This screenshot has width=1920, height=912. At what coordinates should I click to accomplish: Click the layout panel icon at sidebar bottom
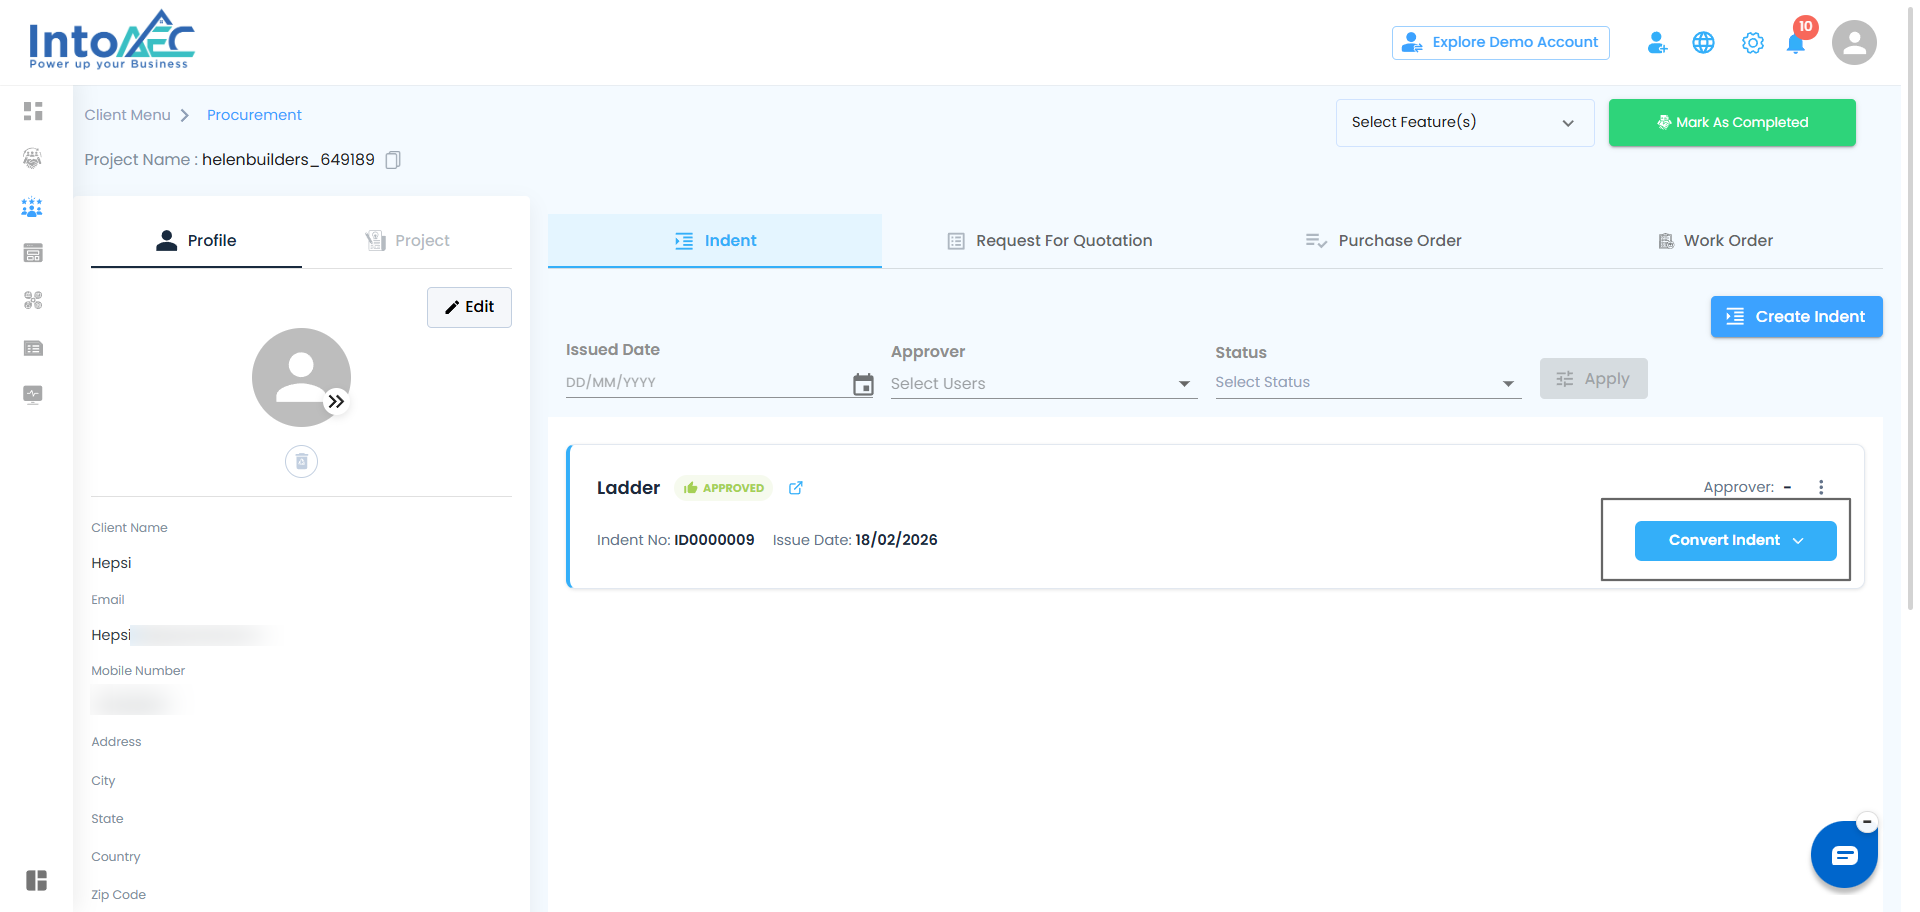pyautogui.click(x=37, y=880)
